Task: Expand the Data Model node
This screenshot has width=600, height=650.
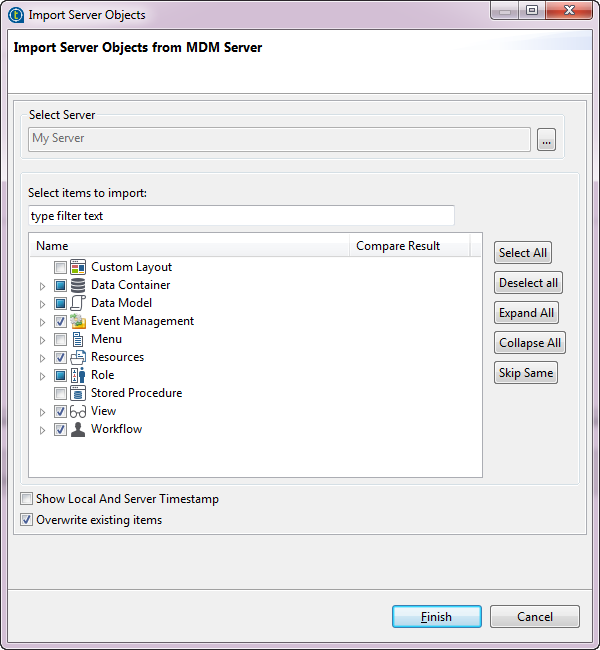Action: tap(42, 304)
